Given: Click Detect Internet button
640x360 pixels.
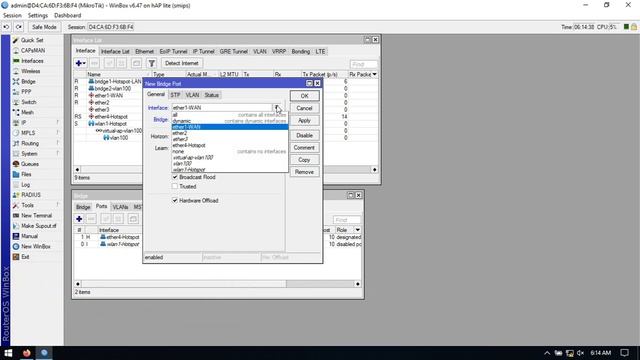Looking at the screenshot, I should (x=182, y=63).
